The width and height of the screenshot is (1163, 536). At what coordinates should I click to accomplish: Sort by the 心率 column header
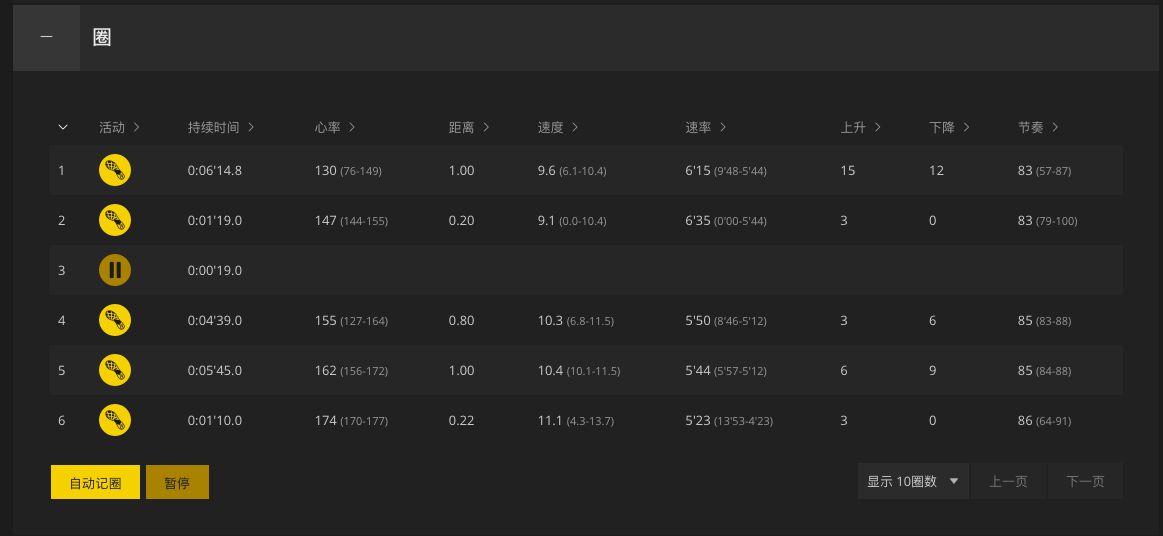click(335, 128)
